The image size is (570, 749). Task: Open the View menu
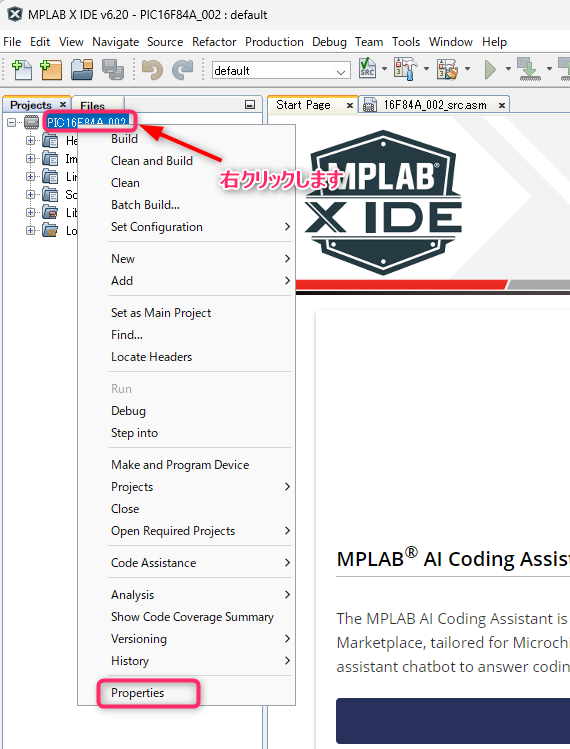click(x=71, y=42)
